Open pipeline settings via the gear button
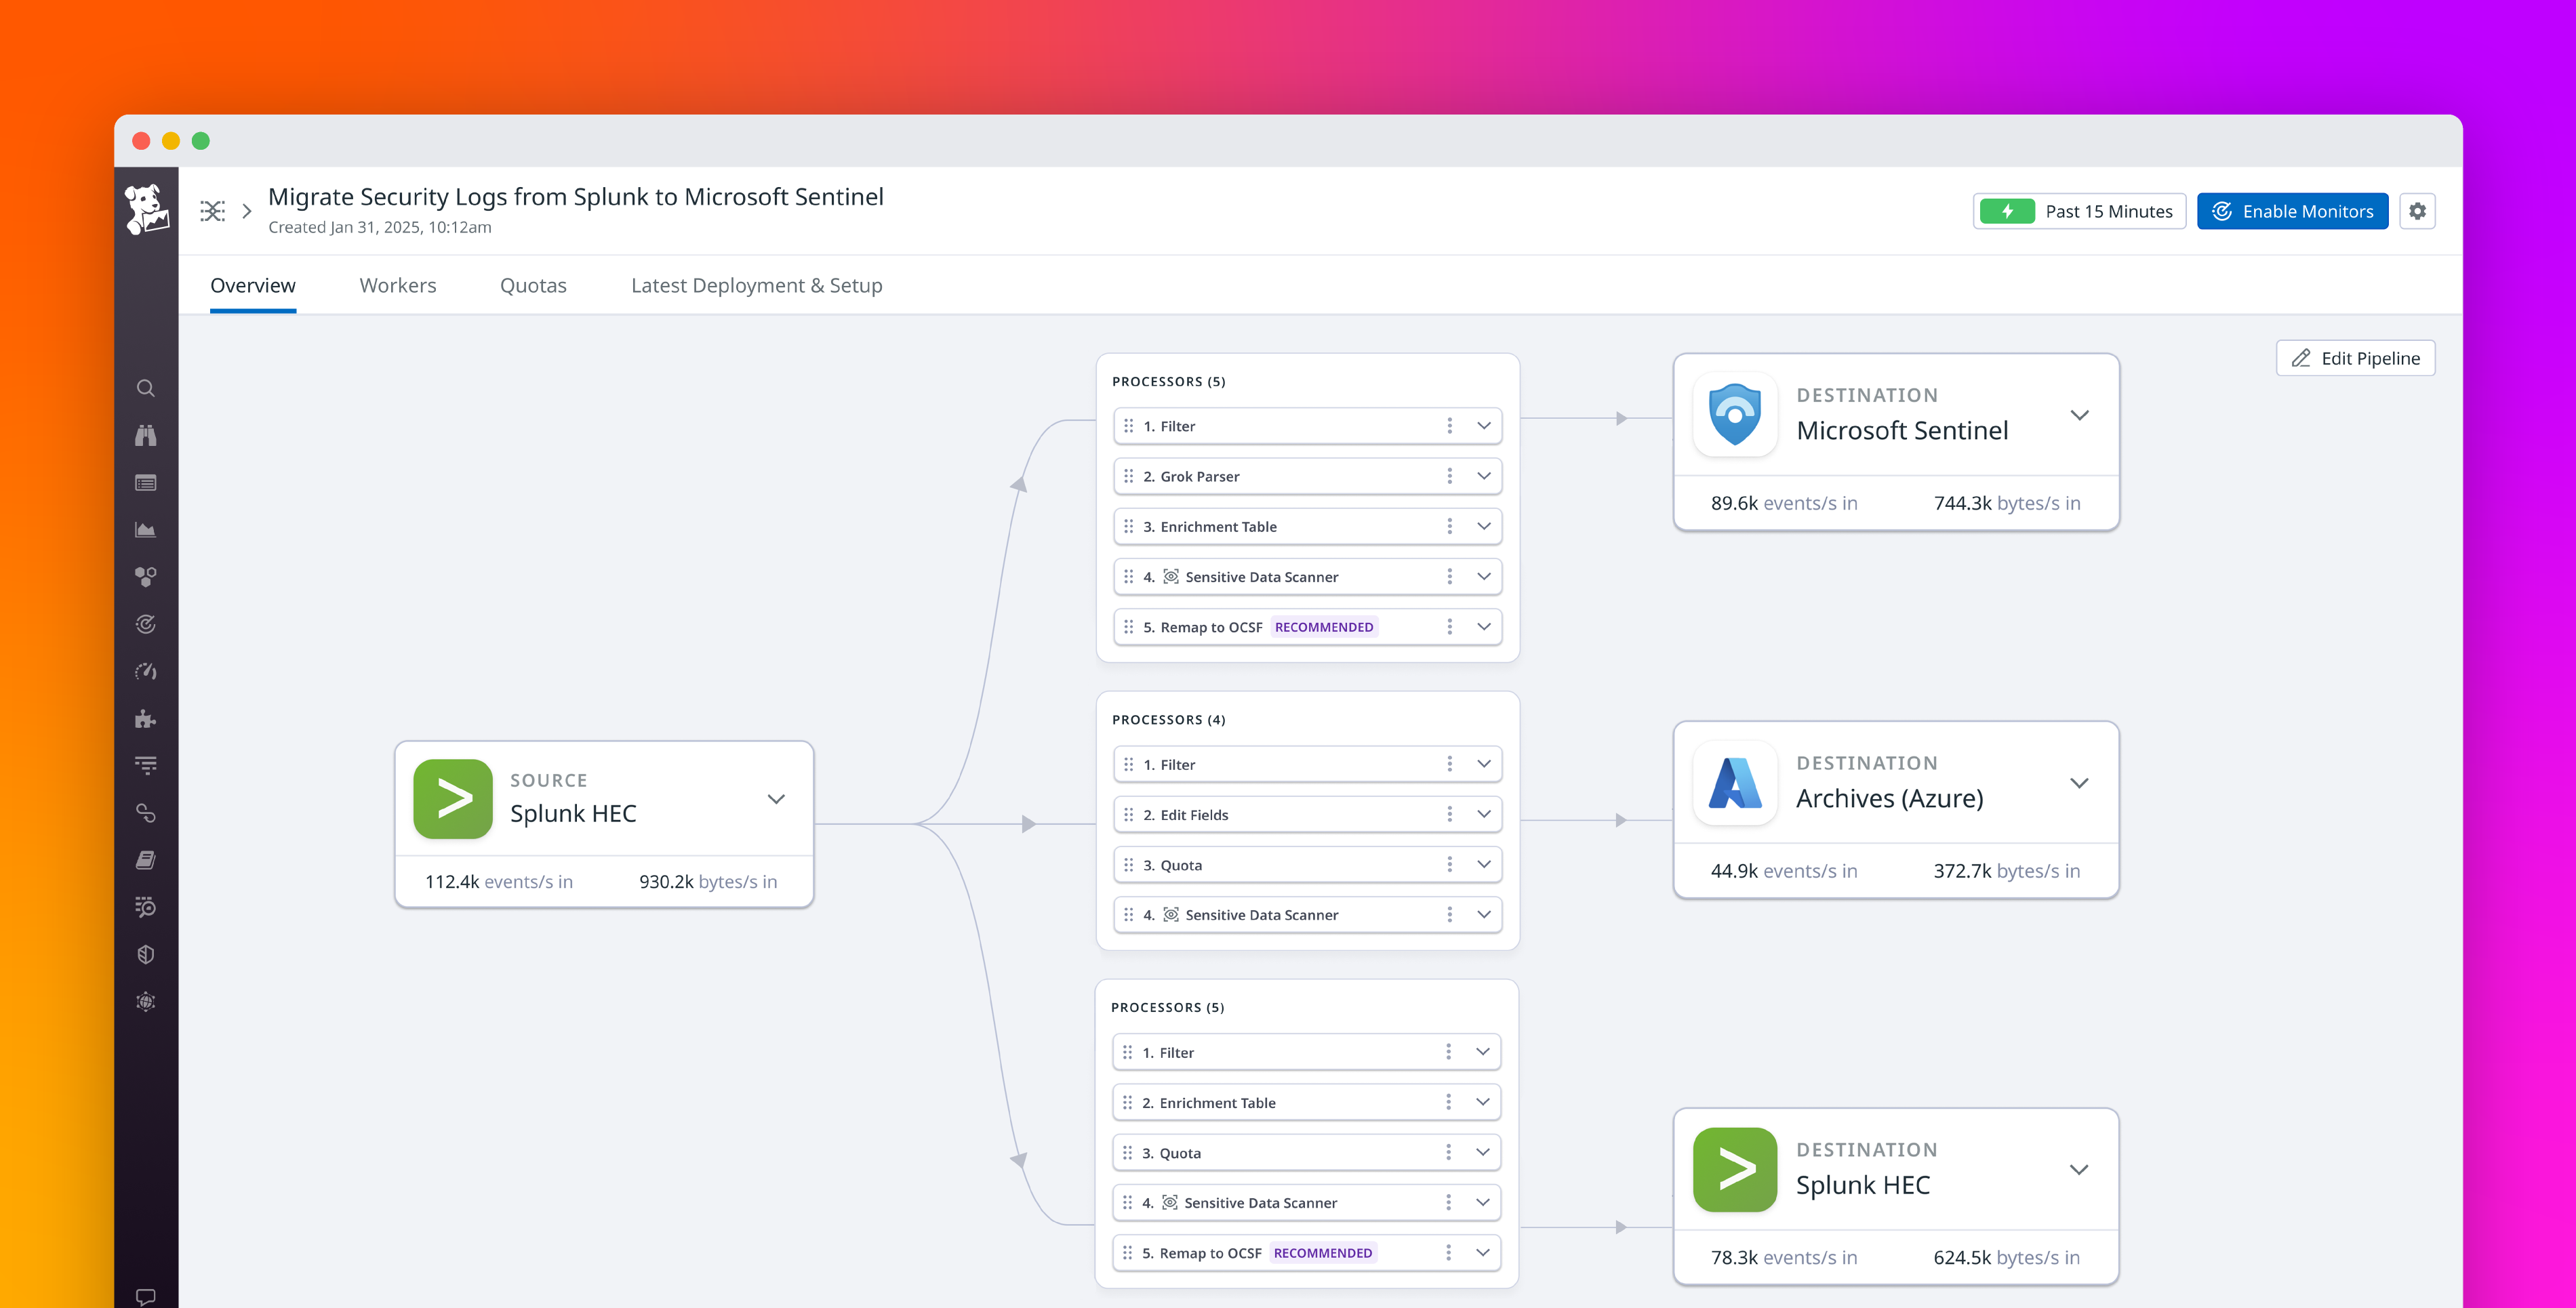The width and height of the screenshot is (2576, 1308). [x=2418, y=211]
